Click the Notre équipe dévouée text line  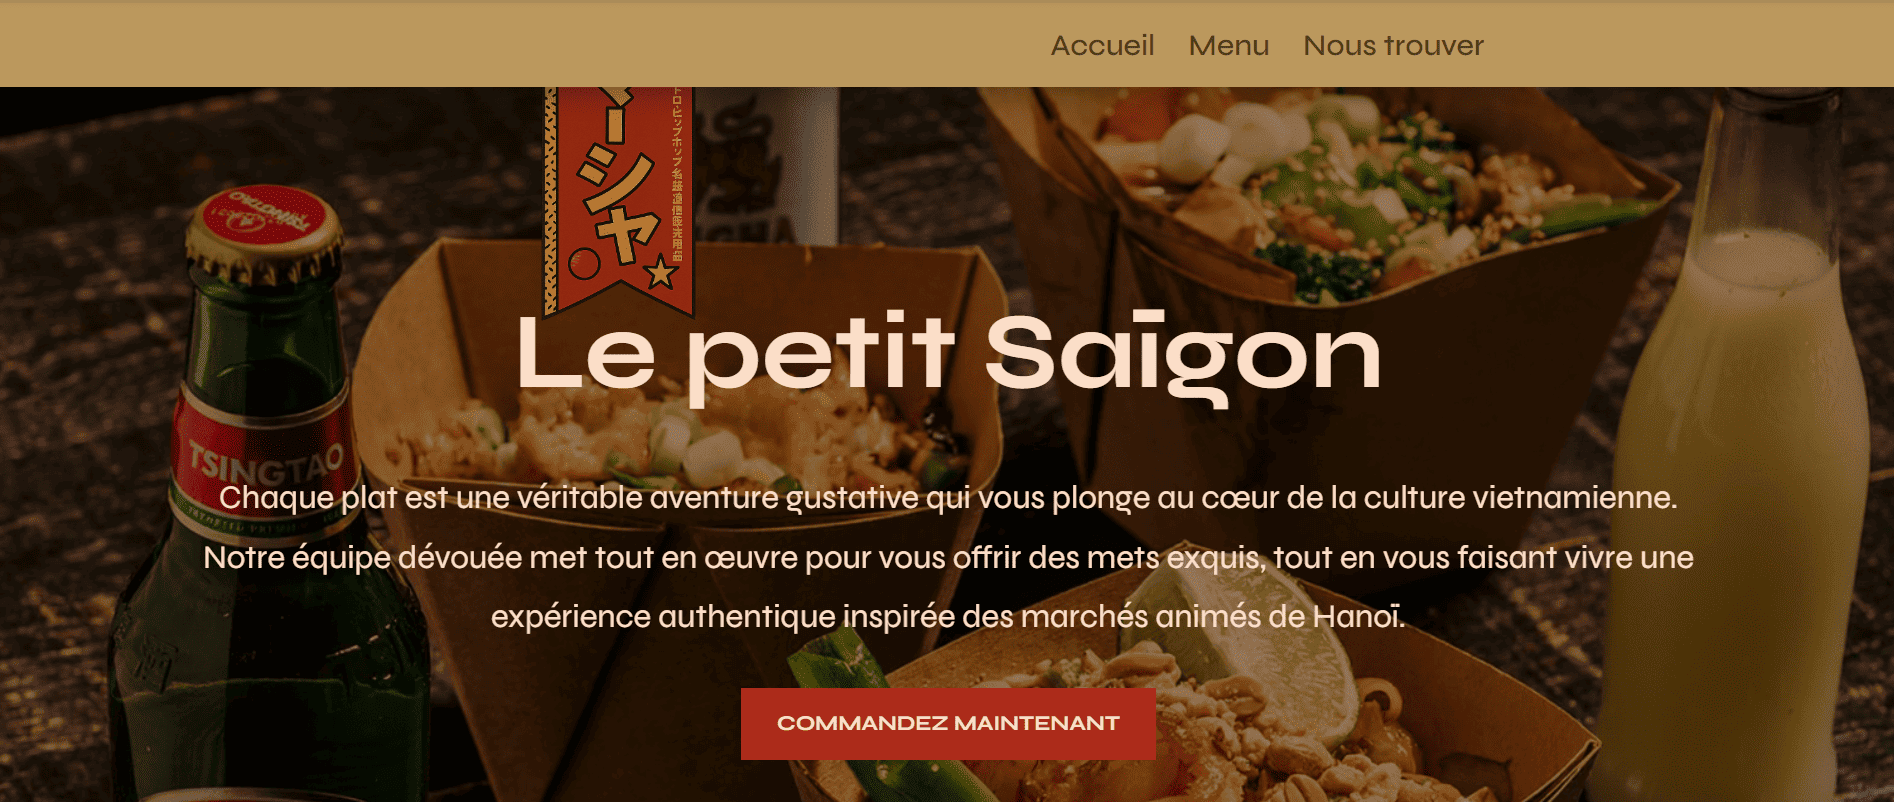(948, 557)
